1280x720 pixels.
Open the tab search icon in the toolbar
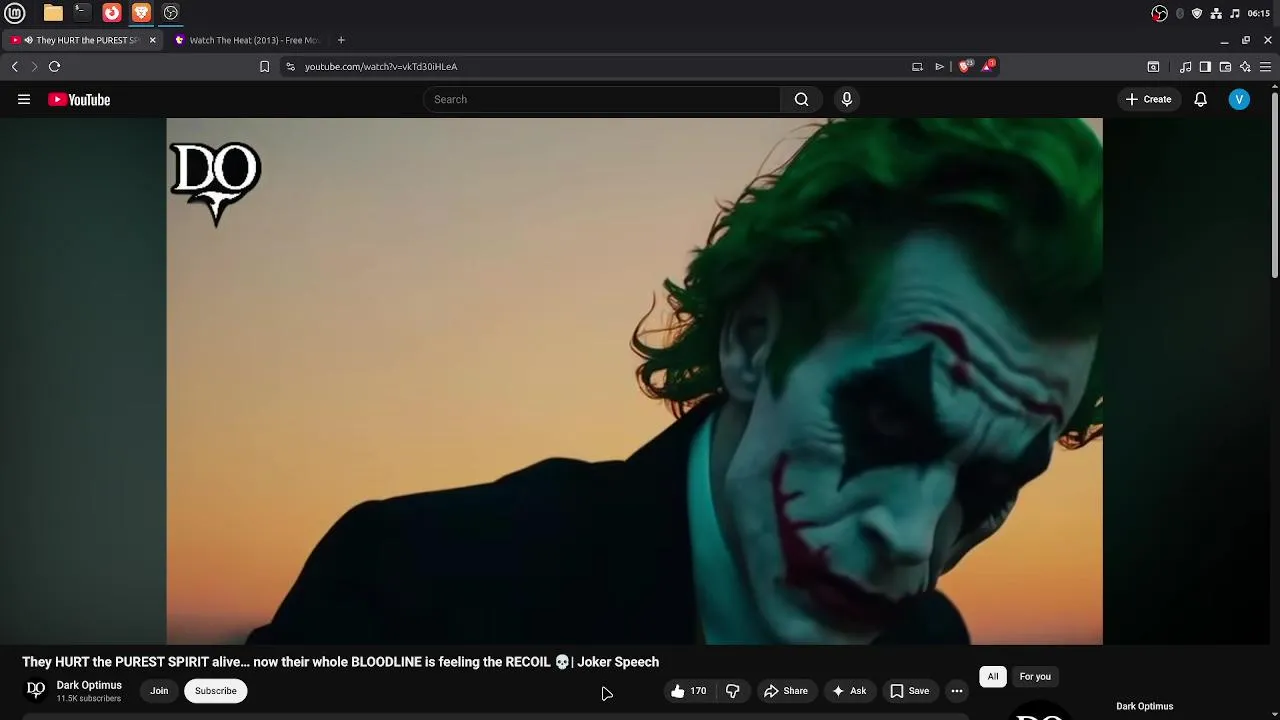pos(1153,67)
